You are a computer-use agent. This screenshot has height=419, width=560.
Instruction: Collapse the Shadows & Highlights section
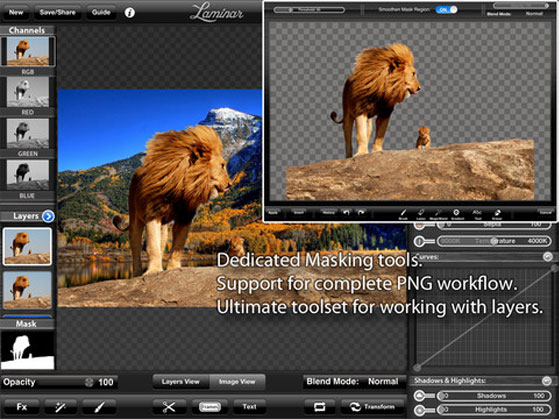546,381
